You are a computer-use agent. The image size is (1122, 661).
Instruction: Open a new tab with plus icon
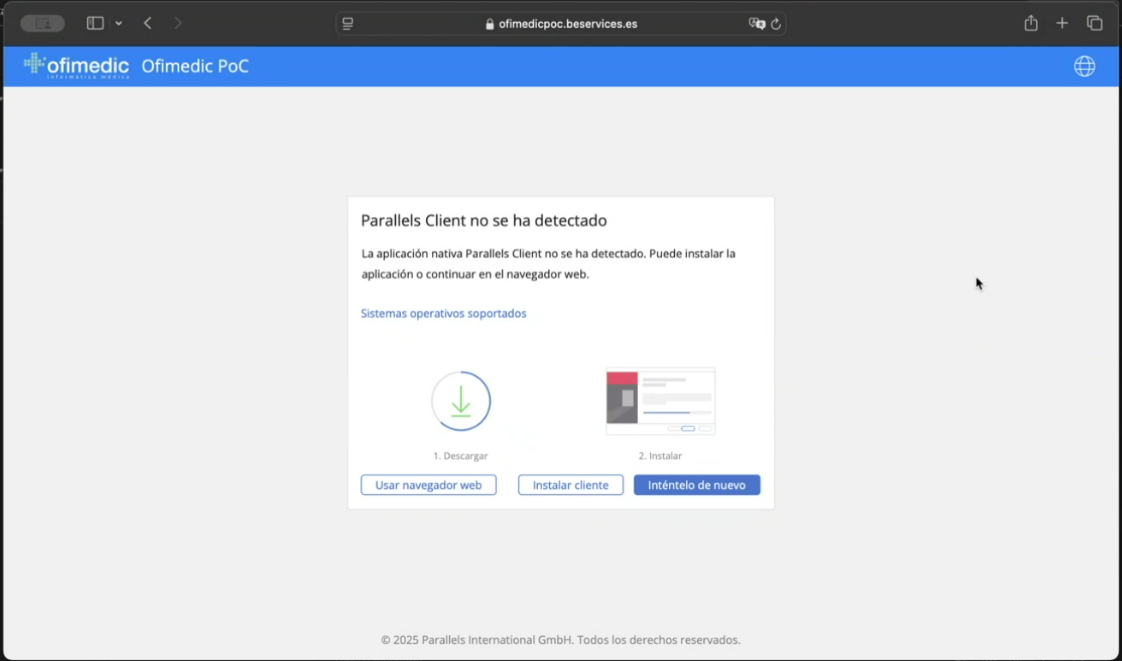[1062, 23]
